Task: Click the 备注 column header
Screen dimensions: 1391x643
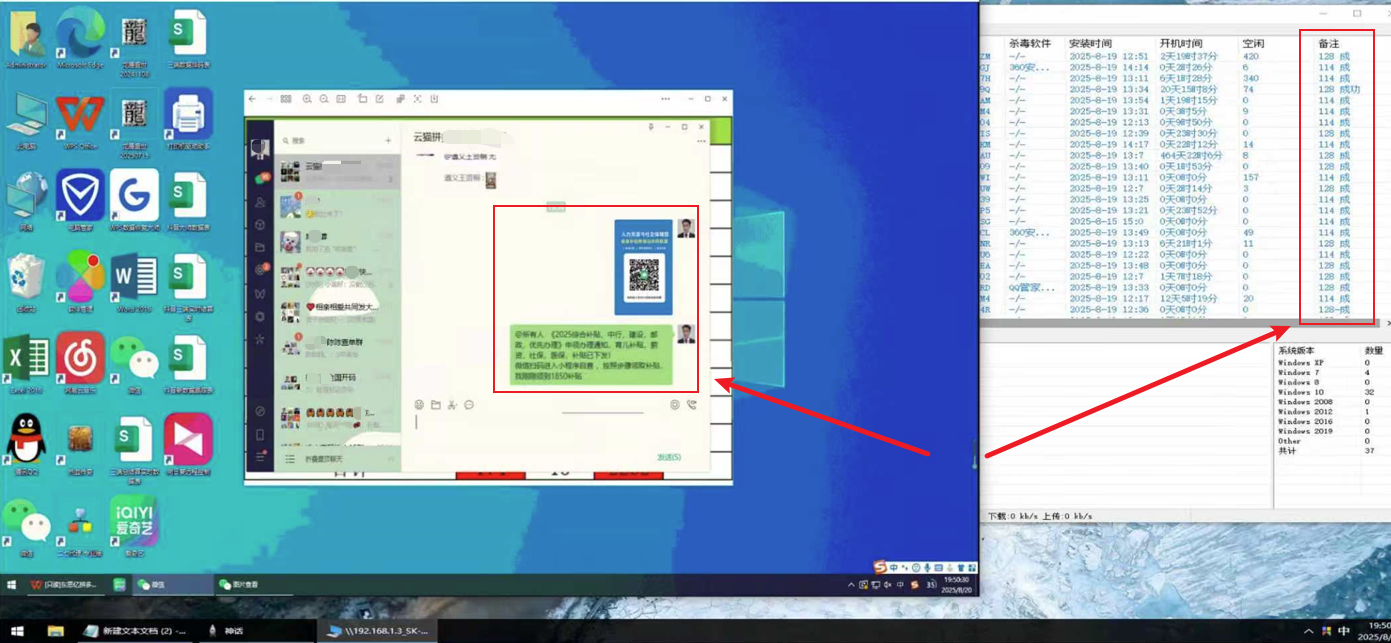Action: 1329,44
